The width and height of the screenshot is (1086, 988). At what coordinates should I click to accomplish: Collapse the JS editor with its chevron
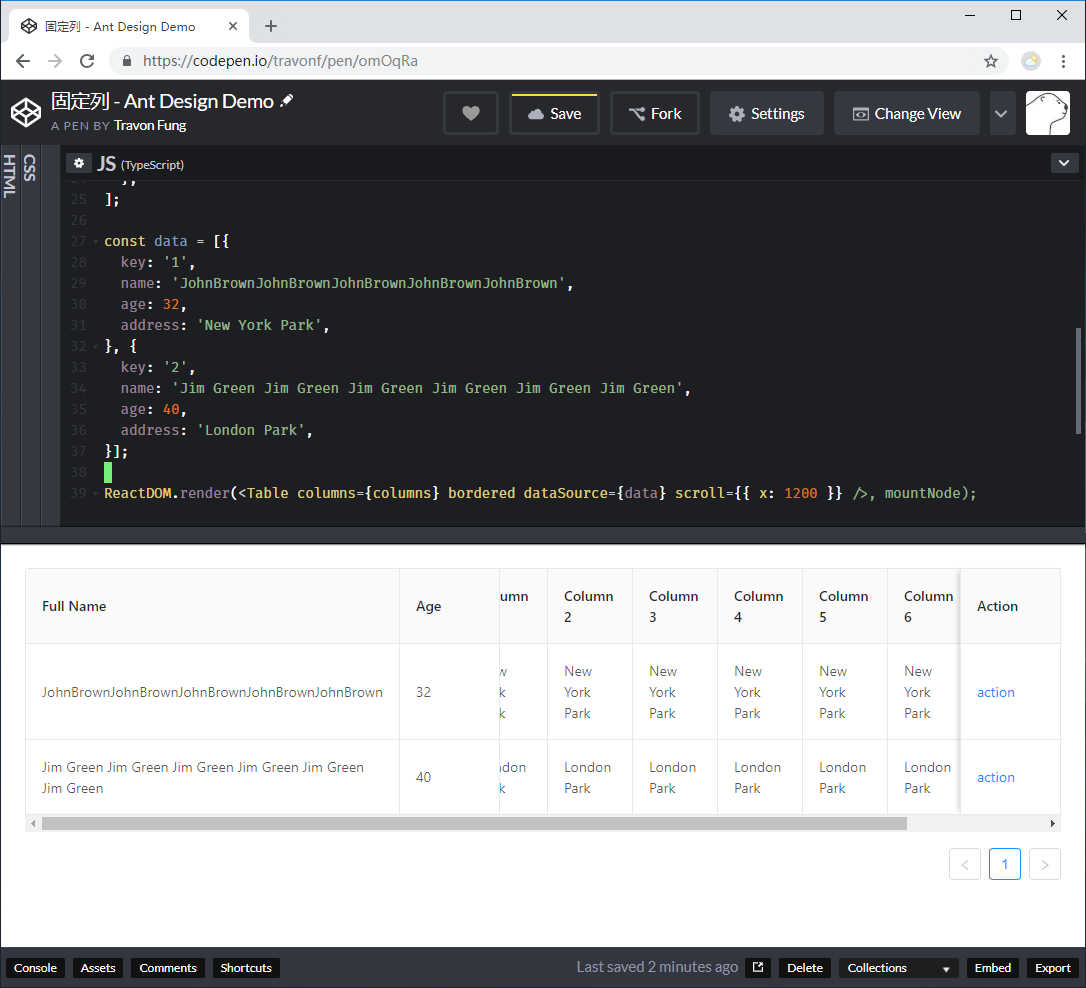[1064, 162]
